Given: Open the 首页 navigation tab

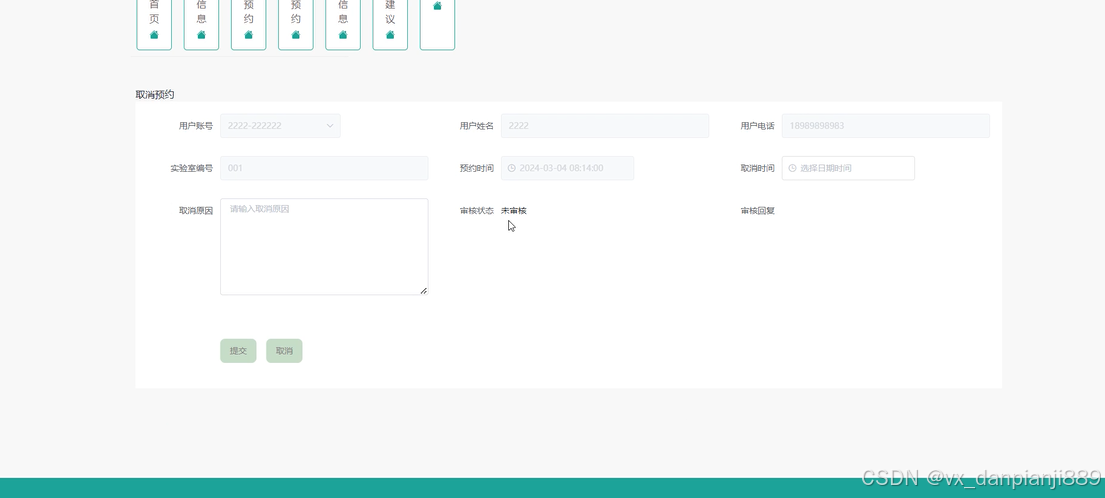Looking at the screenshot, I should tap(154, 23).
